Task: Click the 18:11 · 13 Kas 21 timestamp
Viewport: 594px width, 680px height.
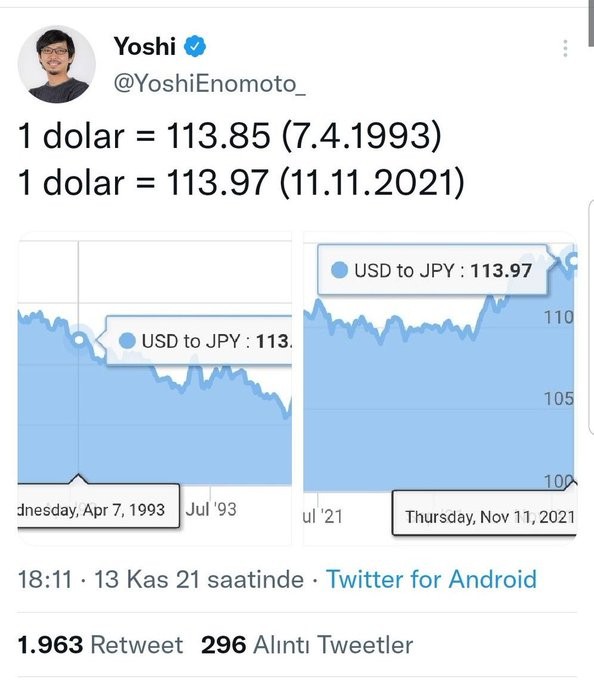Action: pos(160,580)
